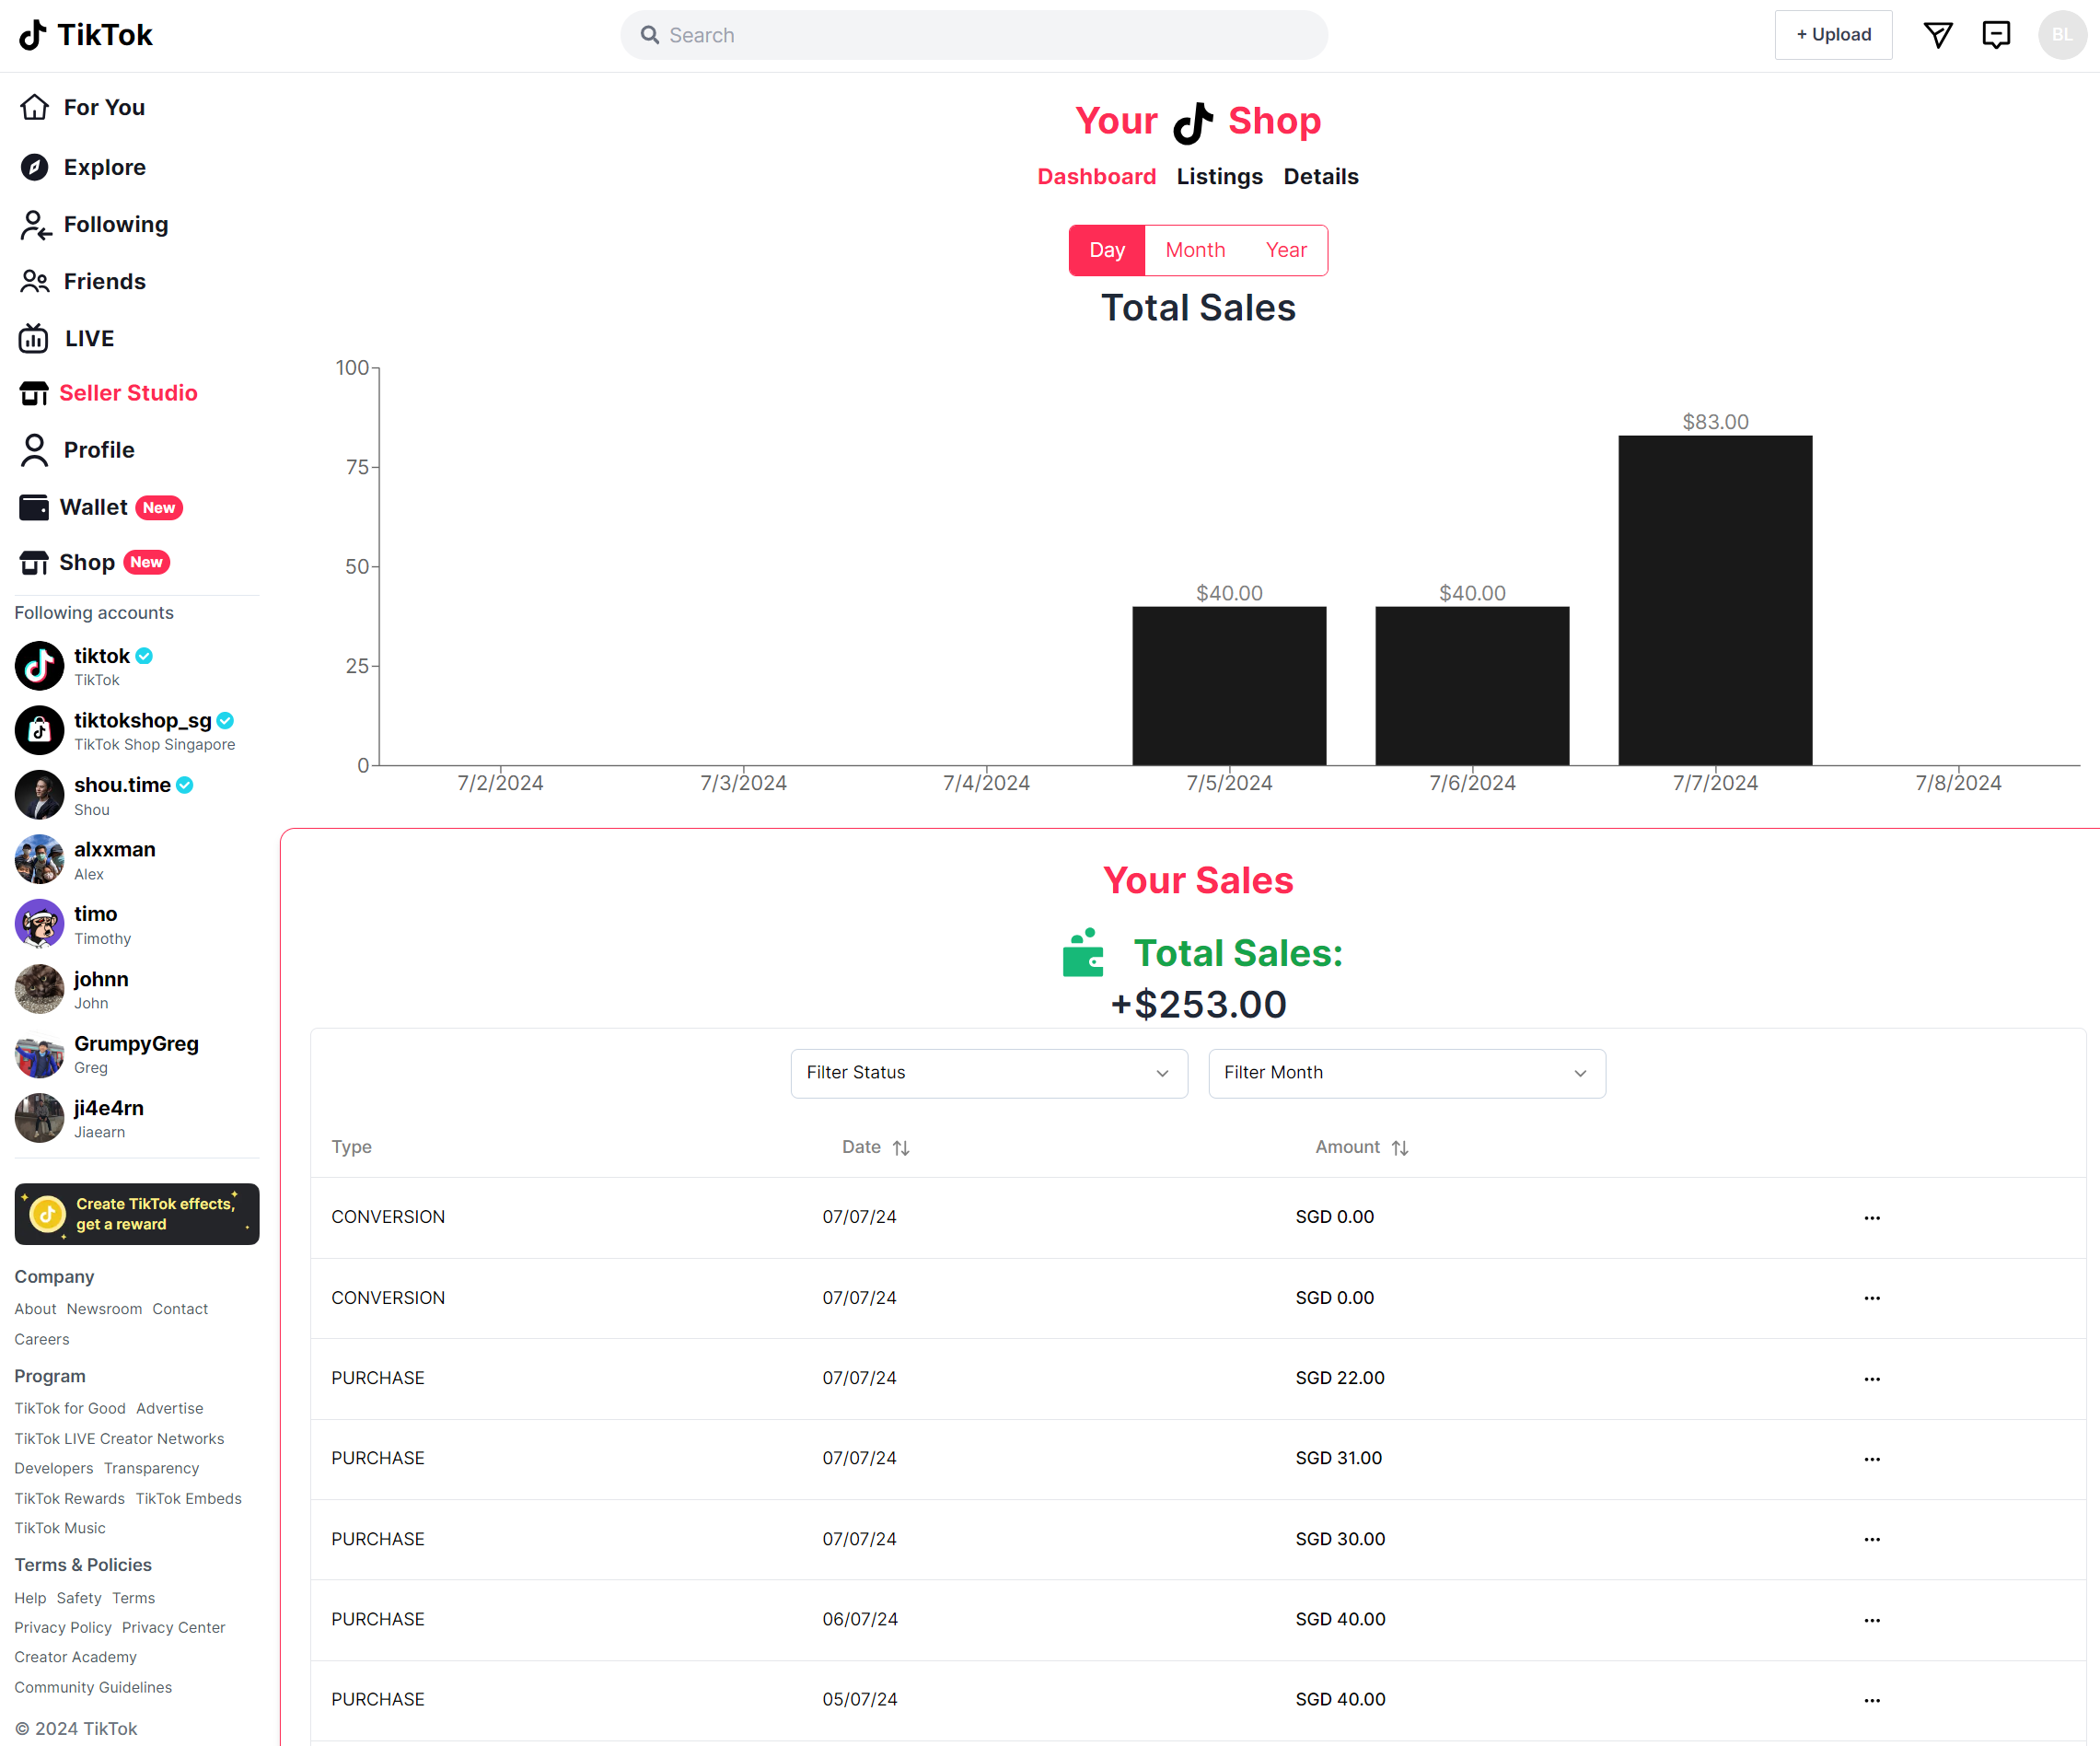This screenshot has height=1746, width=2100.
Task: Switch sales chart to Month view
Action: click(1195, 250)
